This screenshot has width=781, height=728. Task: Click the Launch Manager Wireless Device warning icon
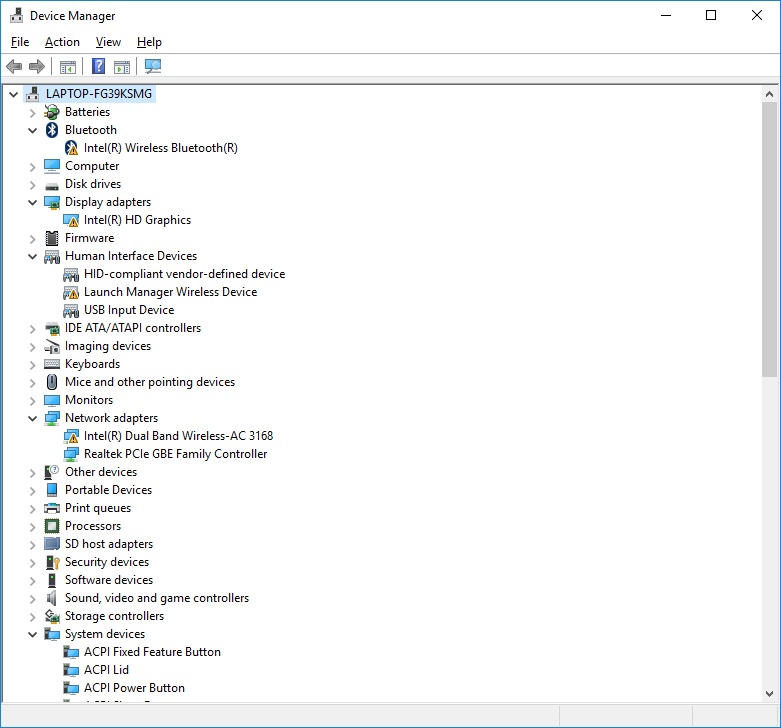[71, 292]
